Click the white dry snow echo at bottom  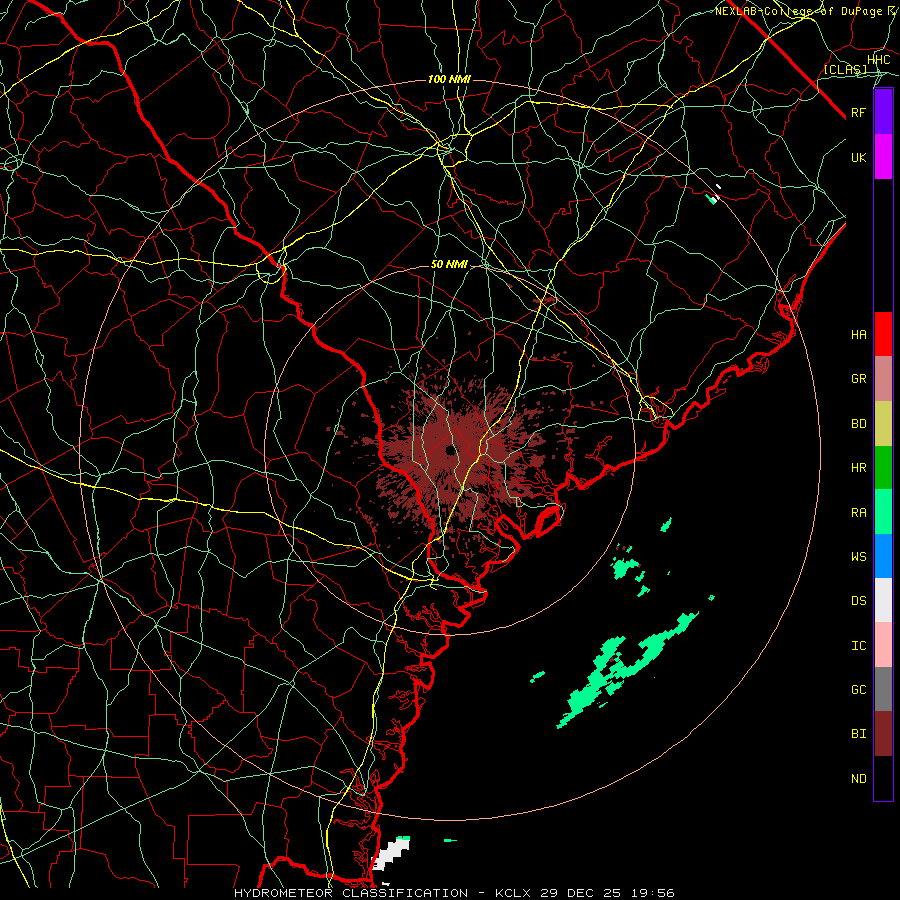click(x=390, y=856)
